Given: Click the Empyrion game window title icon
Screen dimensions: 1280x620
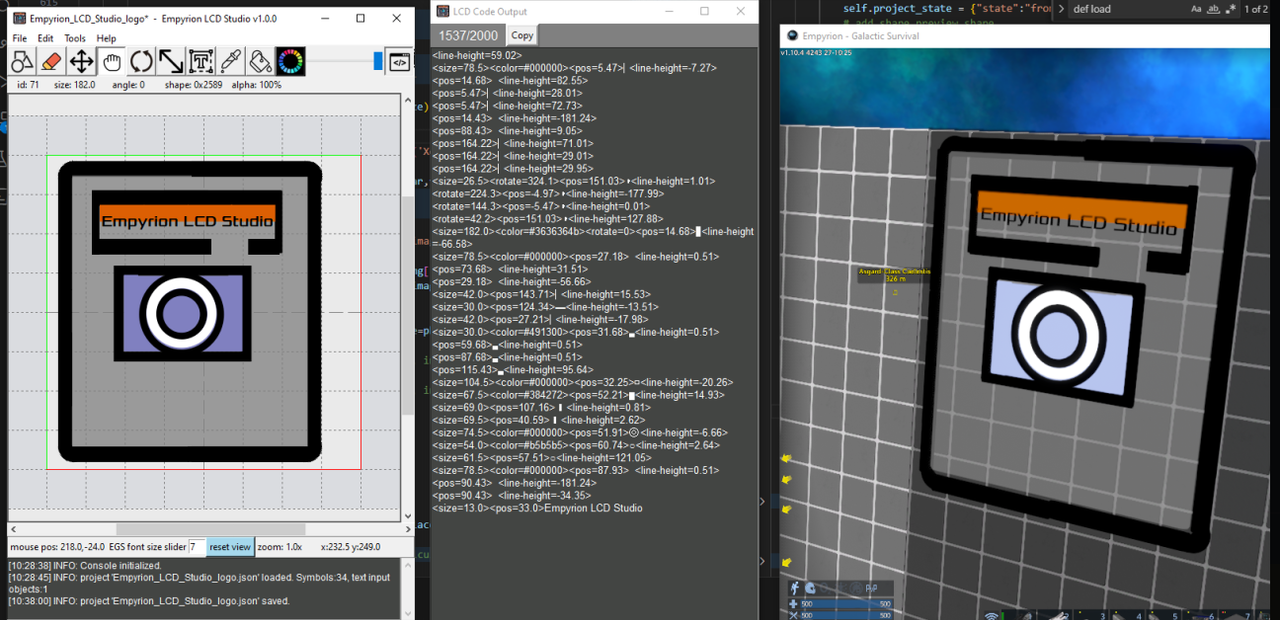Looking at the screenshot, I should (792, 35).
